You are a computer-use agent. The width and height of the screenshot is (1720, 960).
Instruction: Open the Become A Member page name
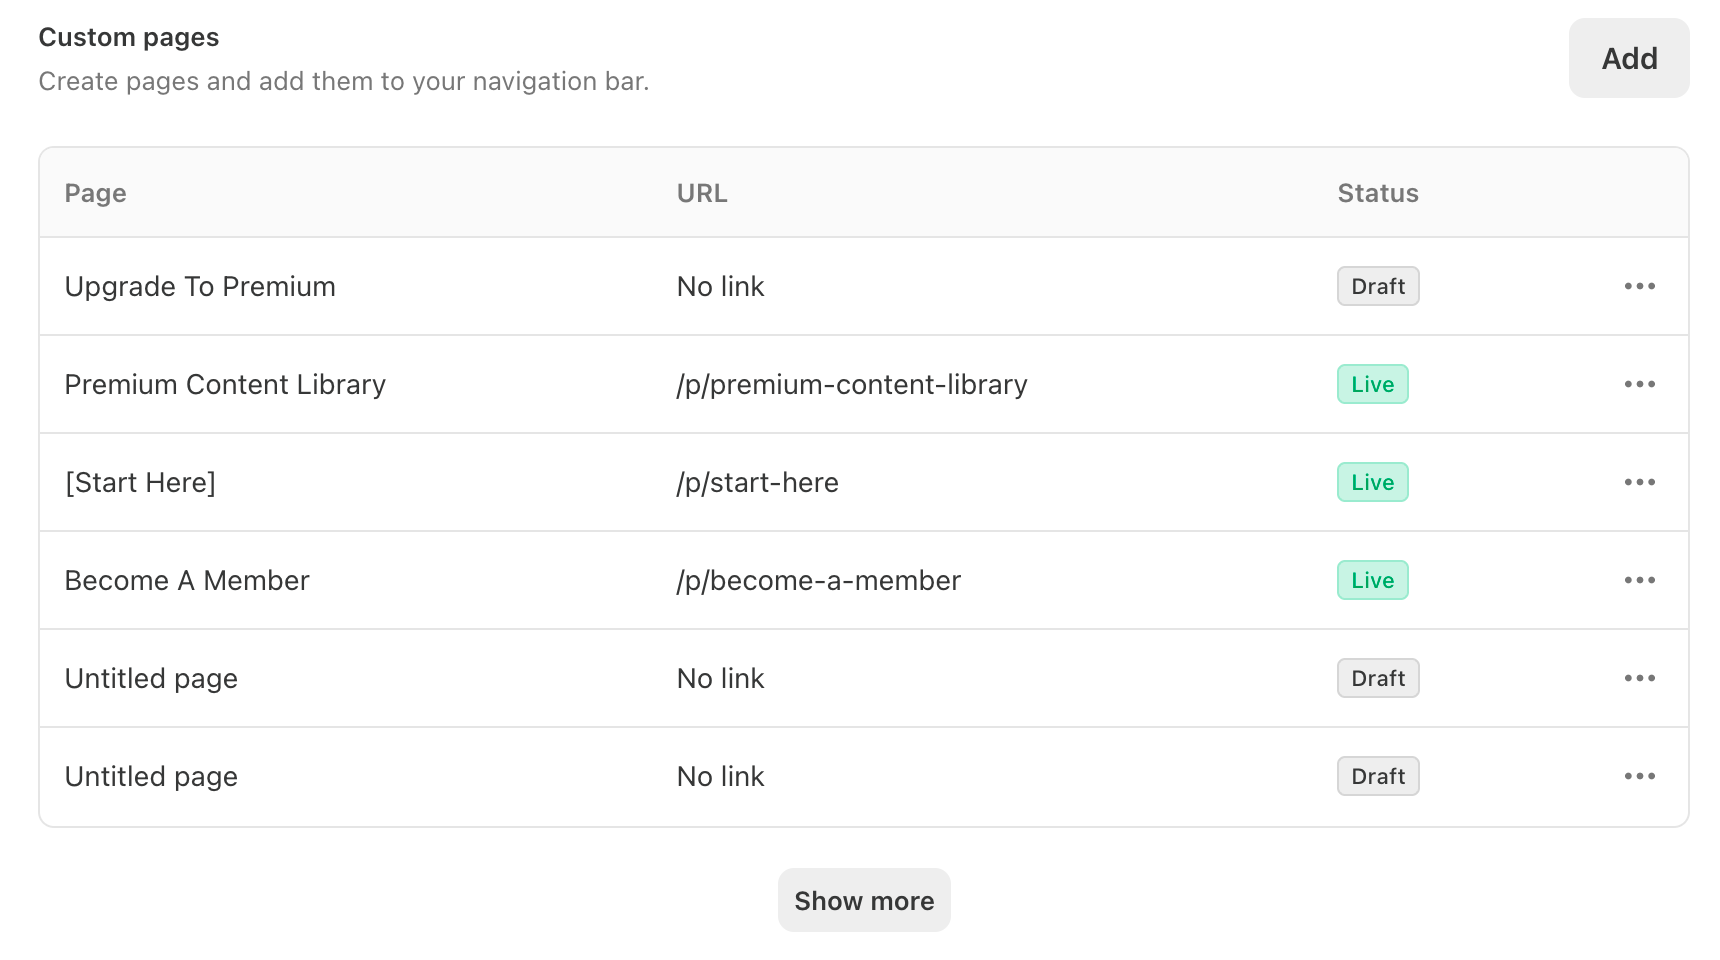pos(187,581)
